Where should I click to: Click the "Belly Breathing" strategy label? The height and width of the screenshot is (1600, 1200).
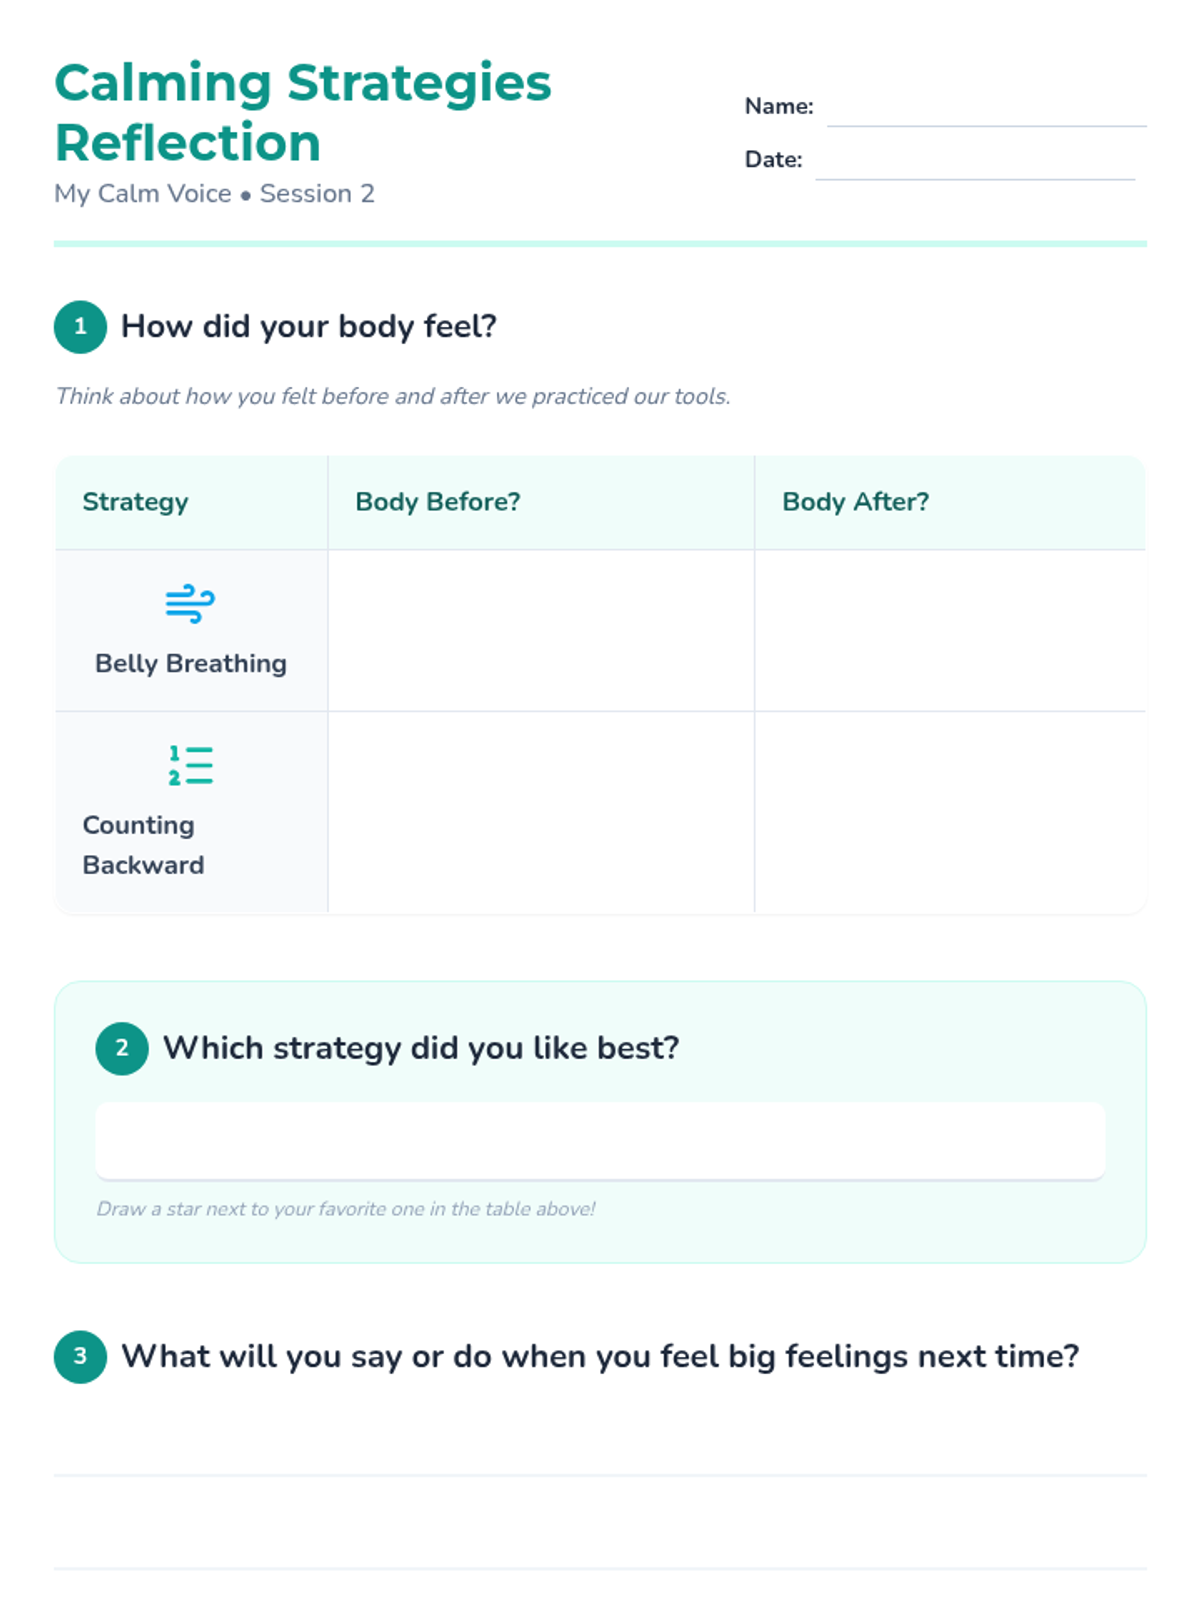click(x=191, y=664)
